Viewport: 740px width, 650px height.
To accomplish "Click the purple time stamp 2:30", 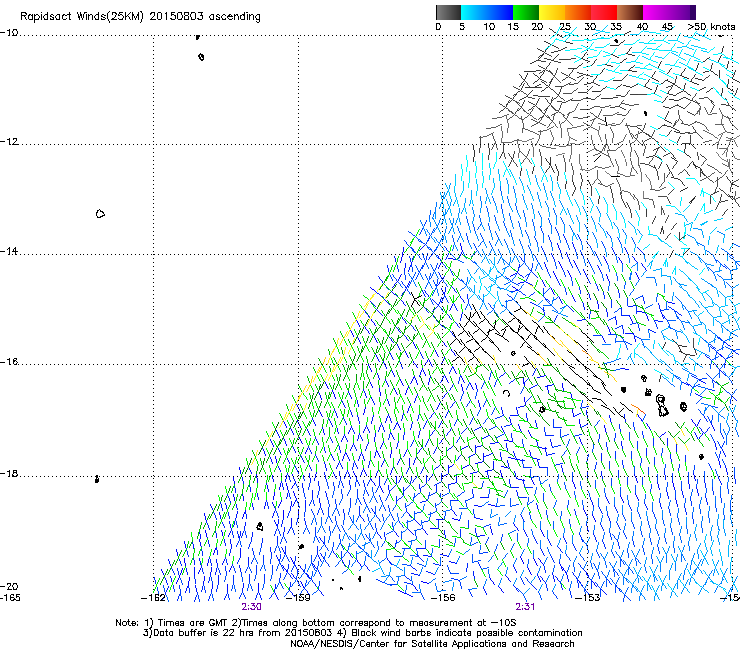I will coord(252,607).
